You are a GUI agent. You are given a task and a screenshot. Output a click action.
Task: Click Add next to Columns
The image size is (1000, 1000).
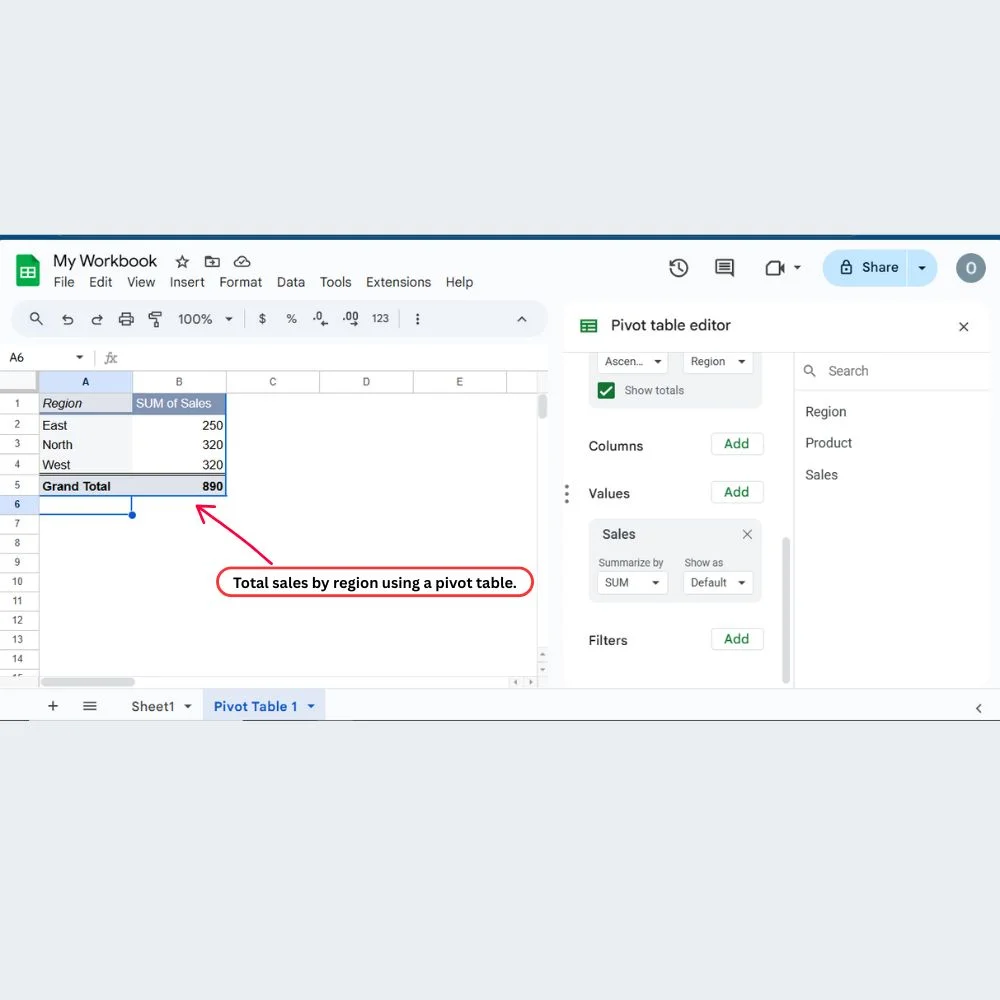pyautogui.click(x=737, y=444)
